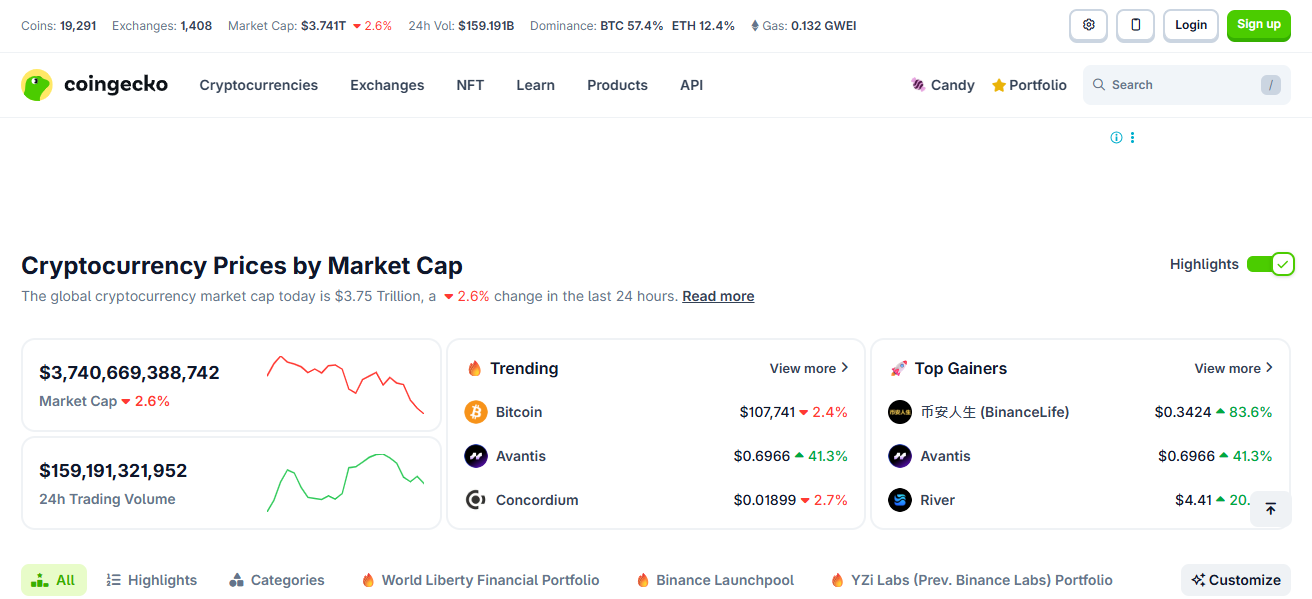
Task: Open the Exchanges navigation menu
Action: click(387, 85)
